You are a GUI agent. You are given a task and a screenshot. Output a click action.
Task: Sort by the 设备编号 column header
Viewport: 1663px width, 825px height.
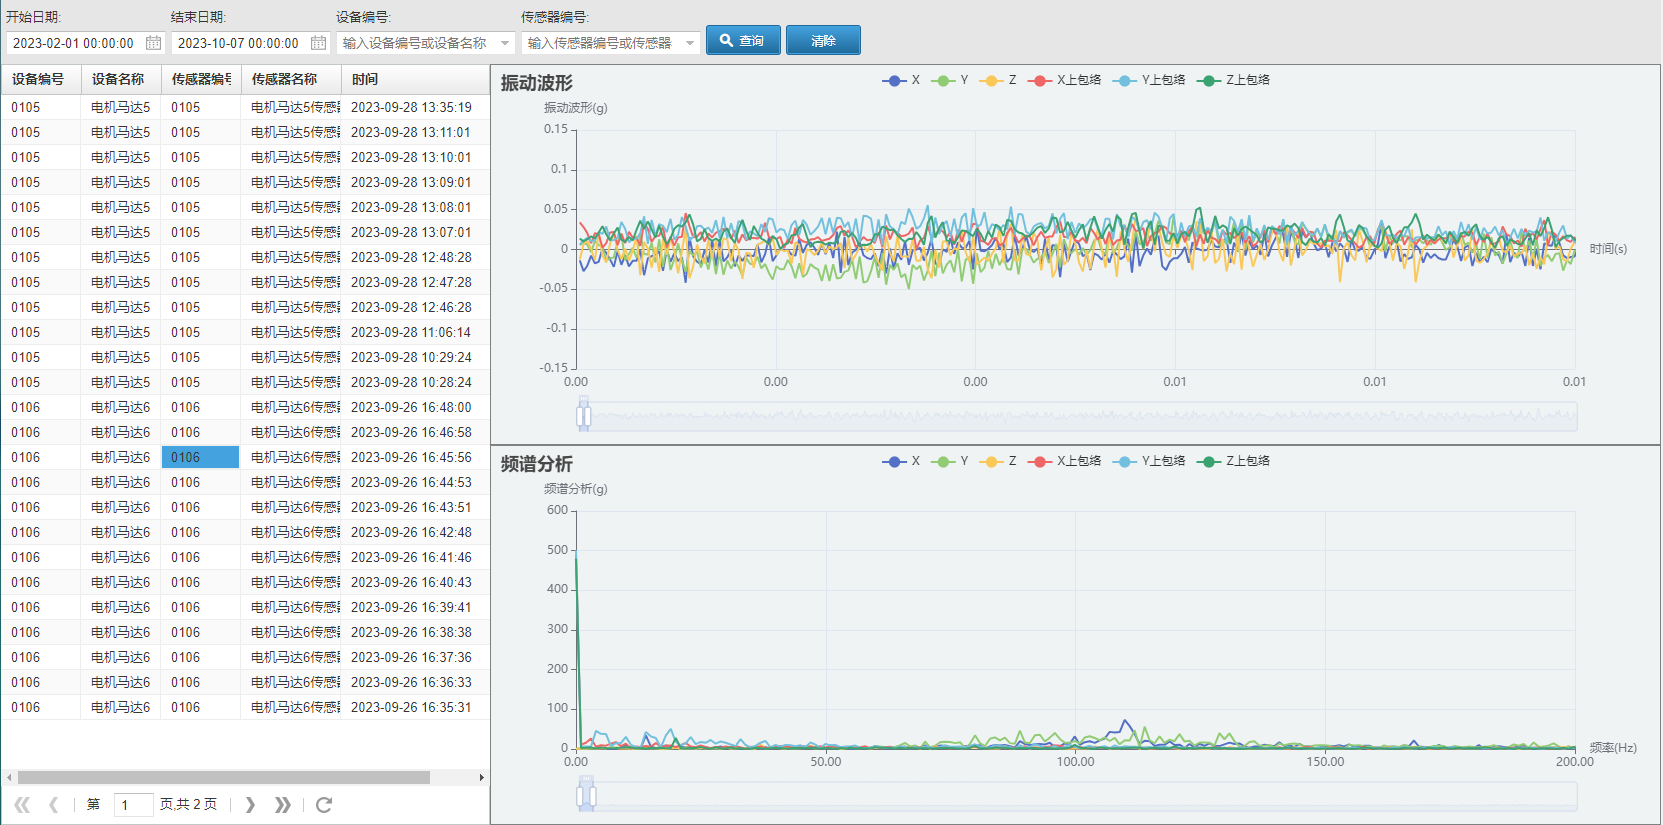pyautogui.click(x=41, y=79)
